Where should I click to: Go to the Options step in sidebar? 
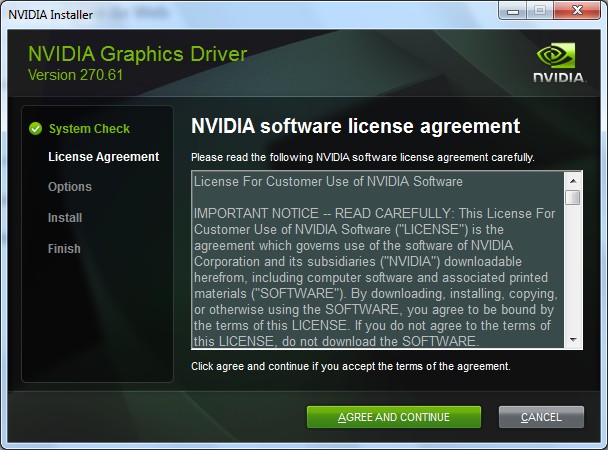[70, 187]
